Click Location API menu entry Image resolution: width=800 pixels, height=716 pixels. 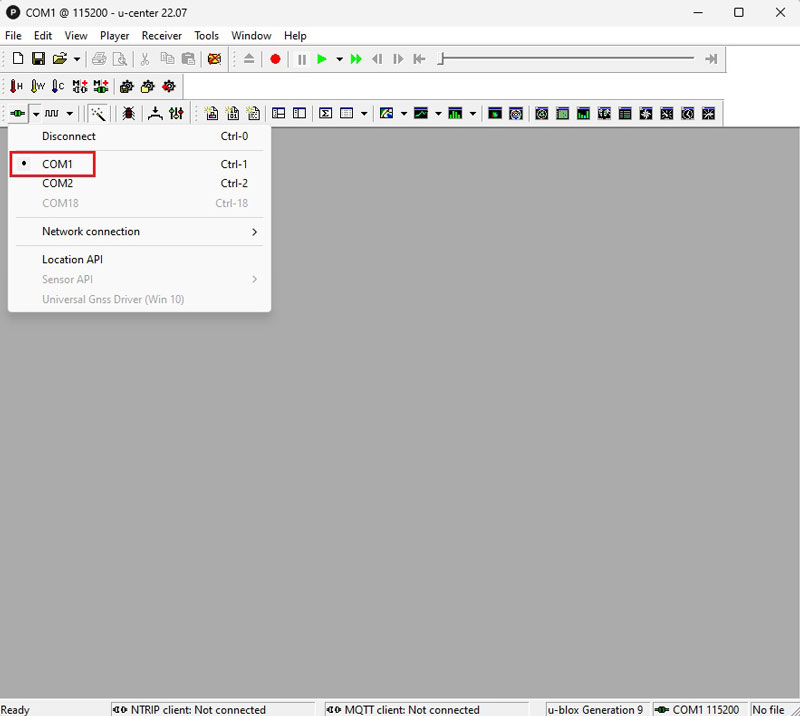click(72, 260)
